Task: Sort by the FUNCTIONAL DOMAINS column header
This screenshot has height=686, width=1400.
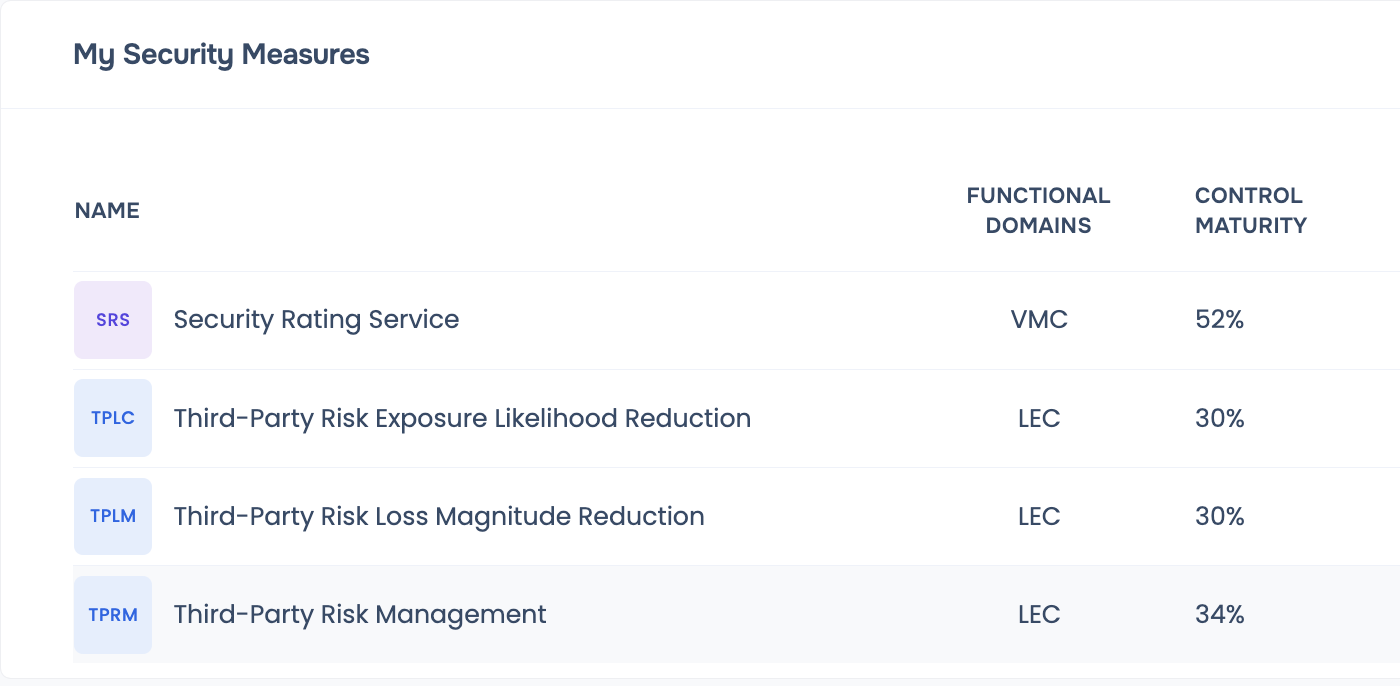Action: coord(1038,210)
